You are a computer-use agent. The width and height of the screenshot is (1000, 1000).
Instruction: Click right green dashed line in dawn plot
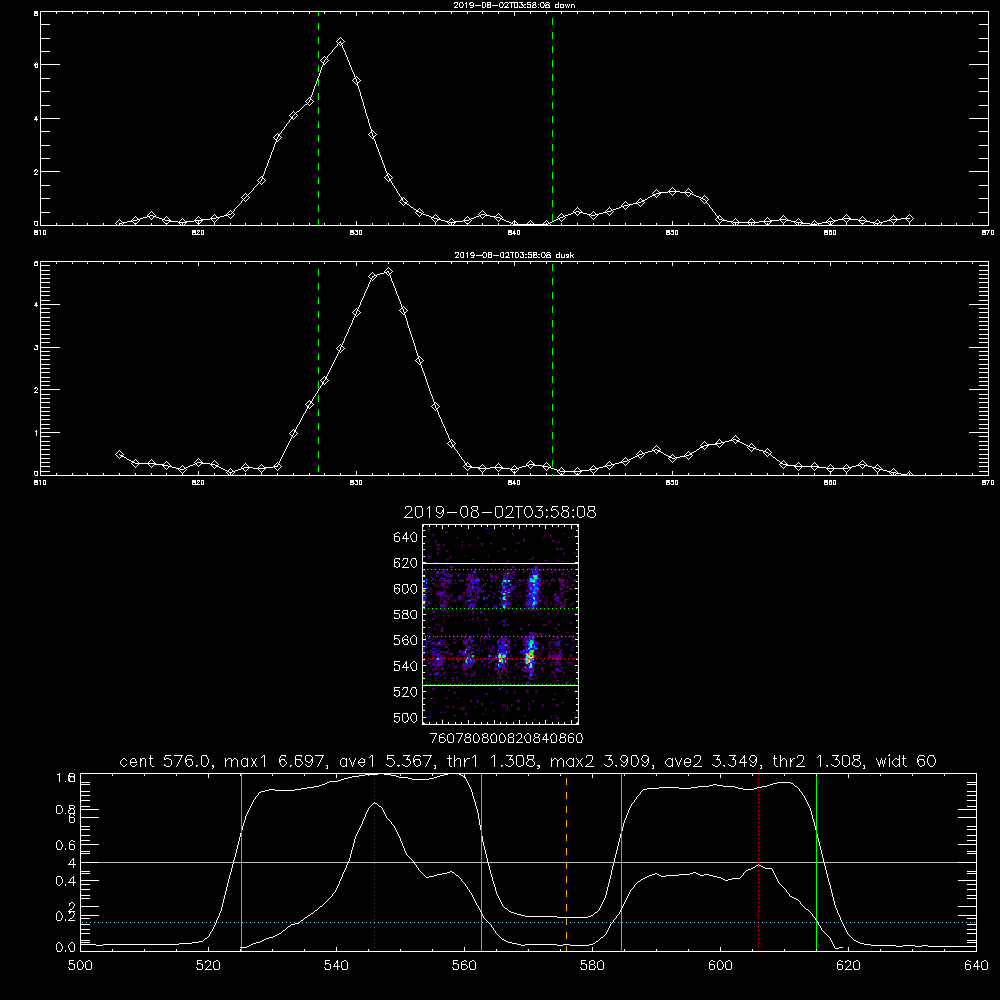[552, 121]
